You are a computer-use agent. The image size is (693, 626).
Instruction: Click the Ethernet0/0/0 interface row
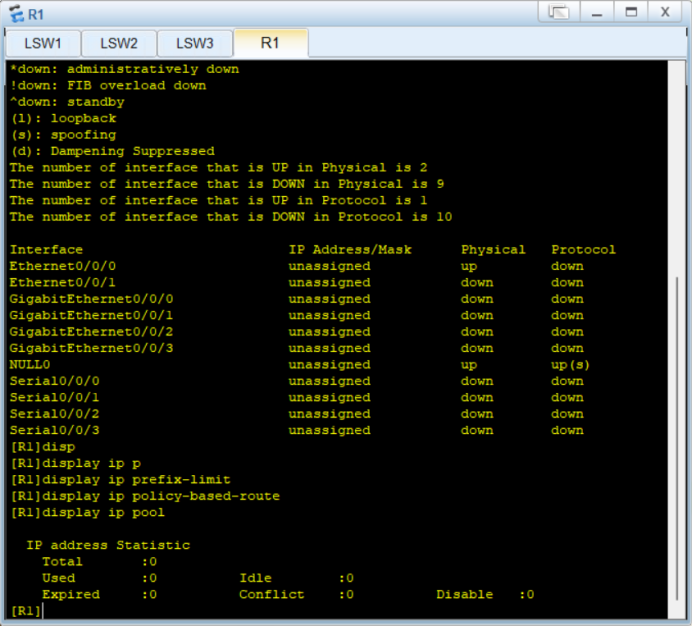click(x=297, y=266)
